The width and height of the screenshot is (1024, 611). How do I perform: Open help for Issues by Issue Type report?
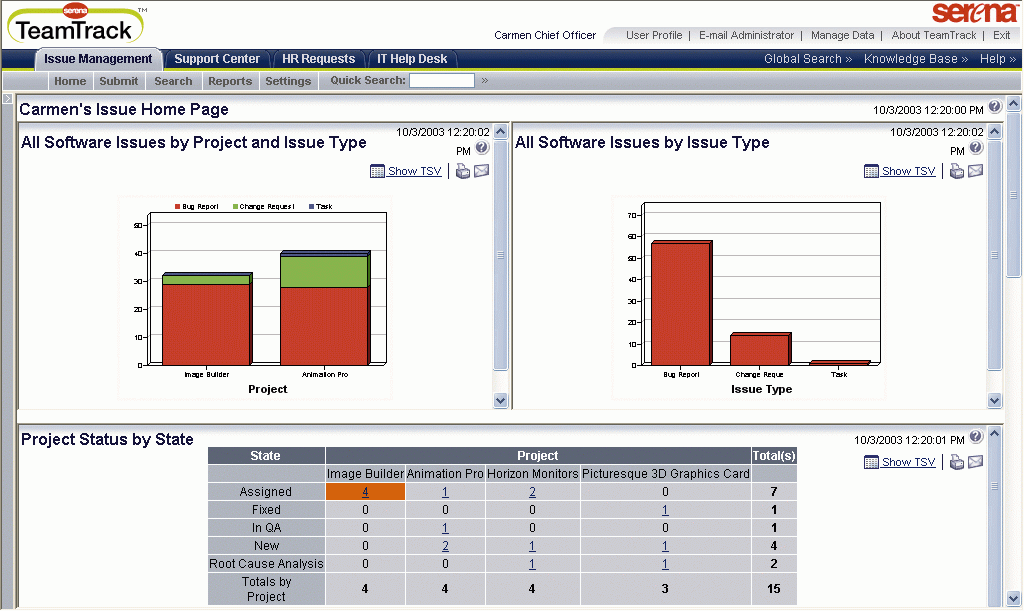(976, 148)
